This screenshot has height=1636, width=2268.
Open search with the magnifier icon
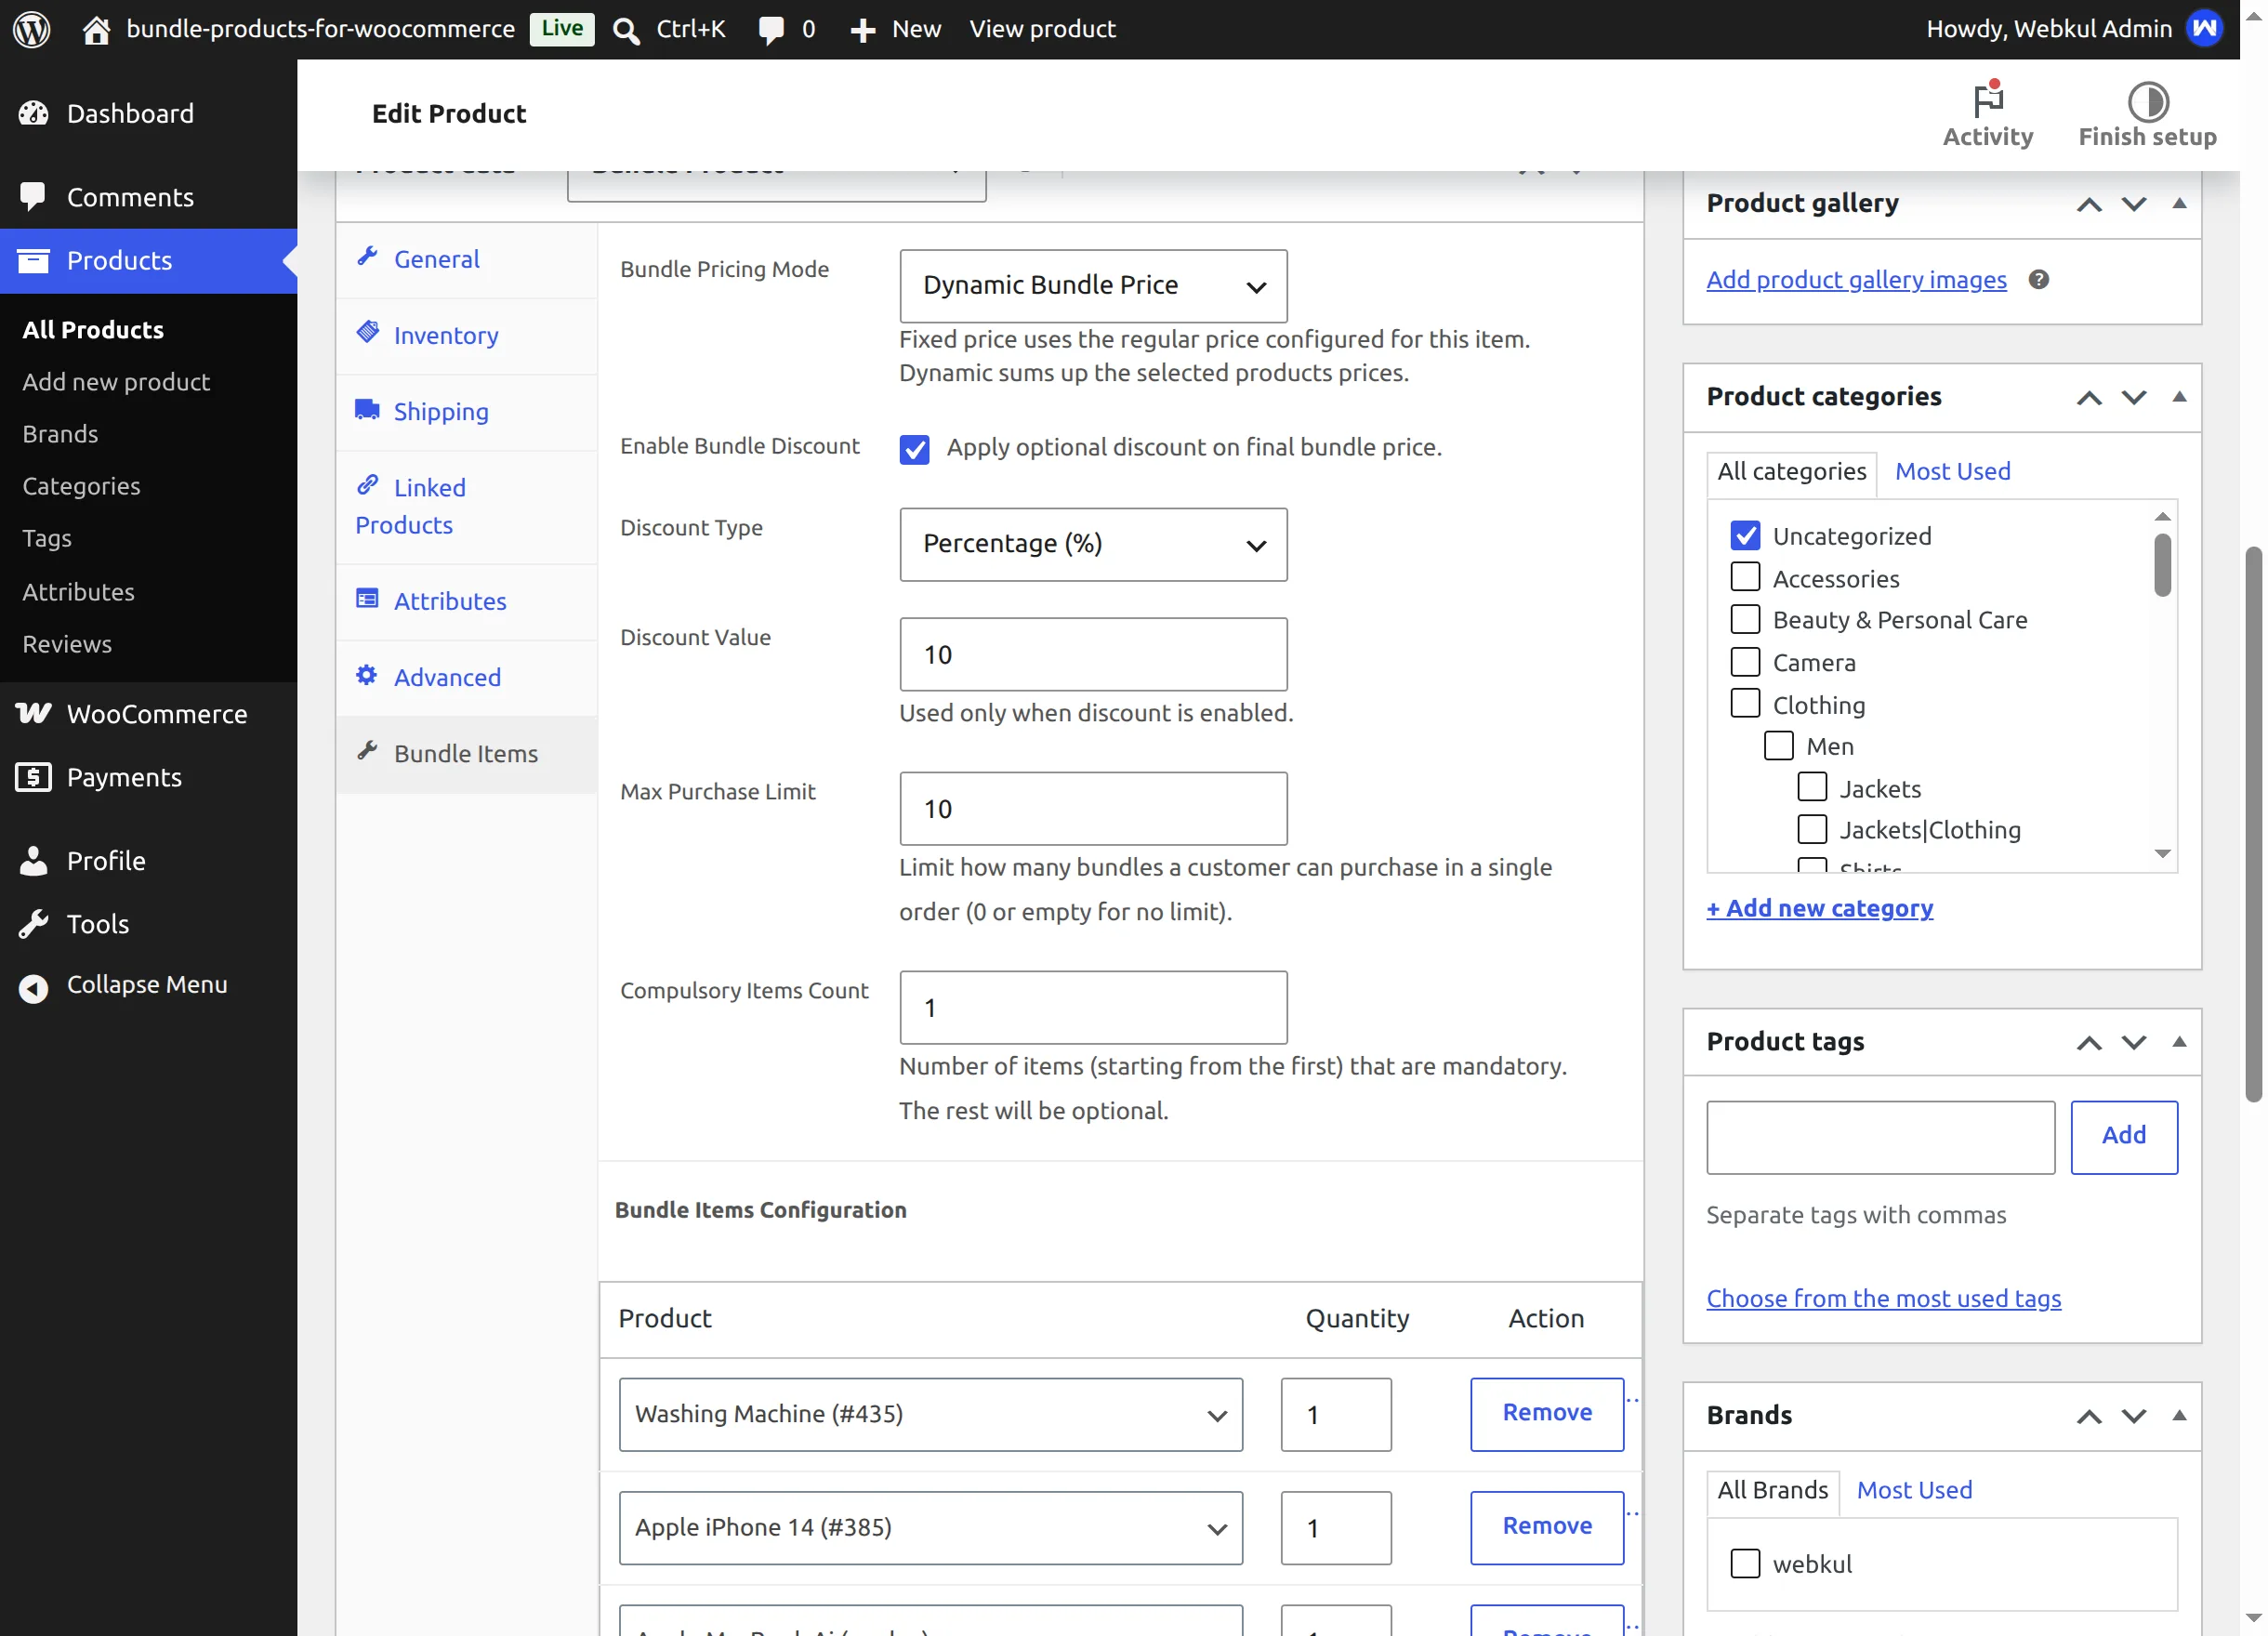tap(626, 30)
